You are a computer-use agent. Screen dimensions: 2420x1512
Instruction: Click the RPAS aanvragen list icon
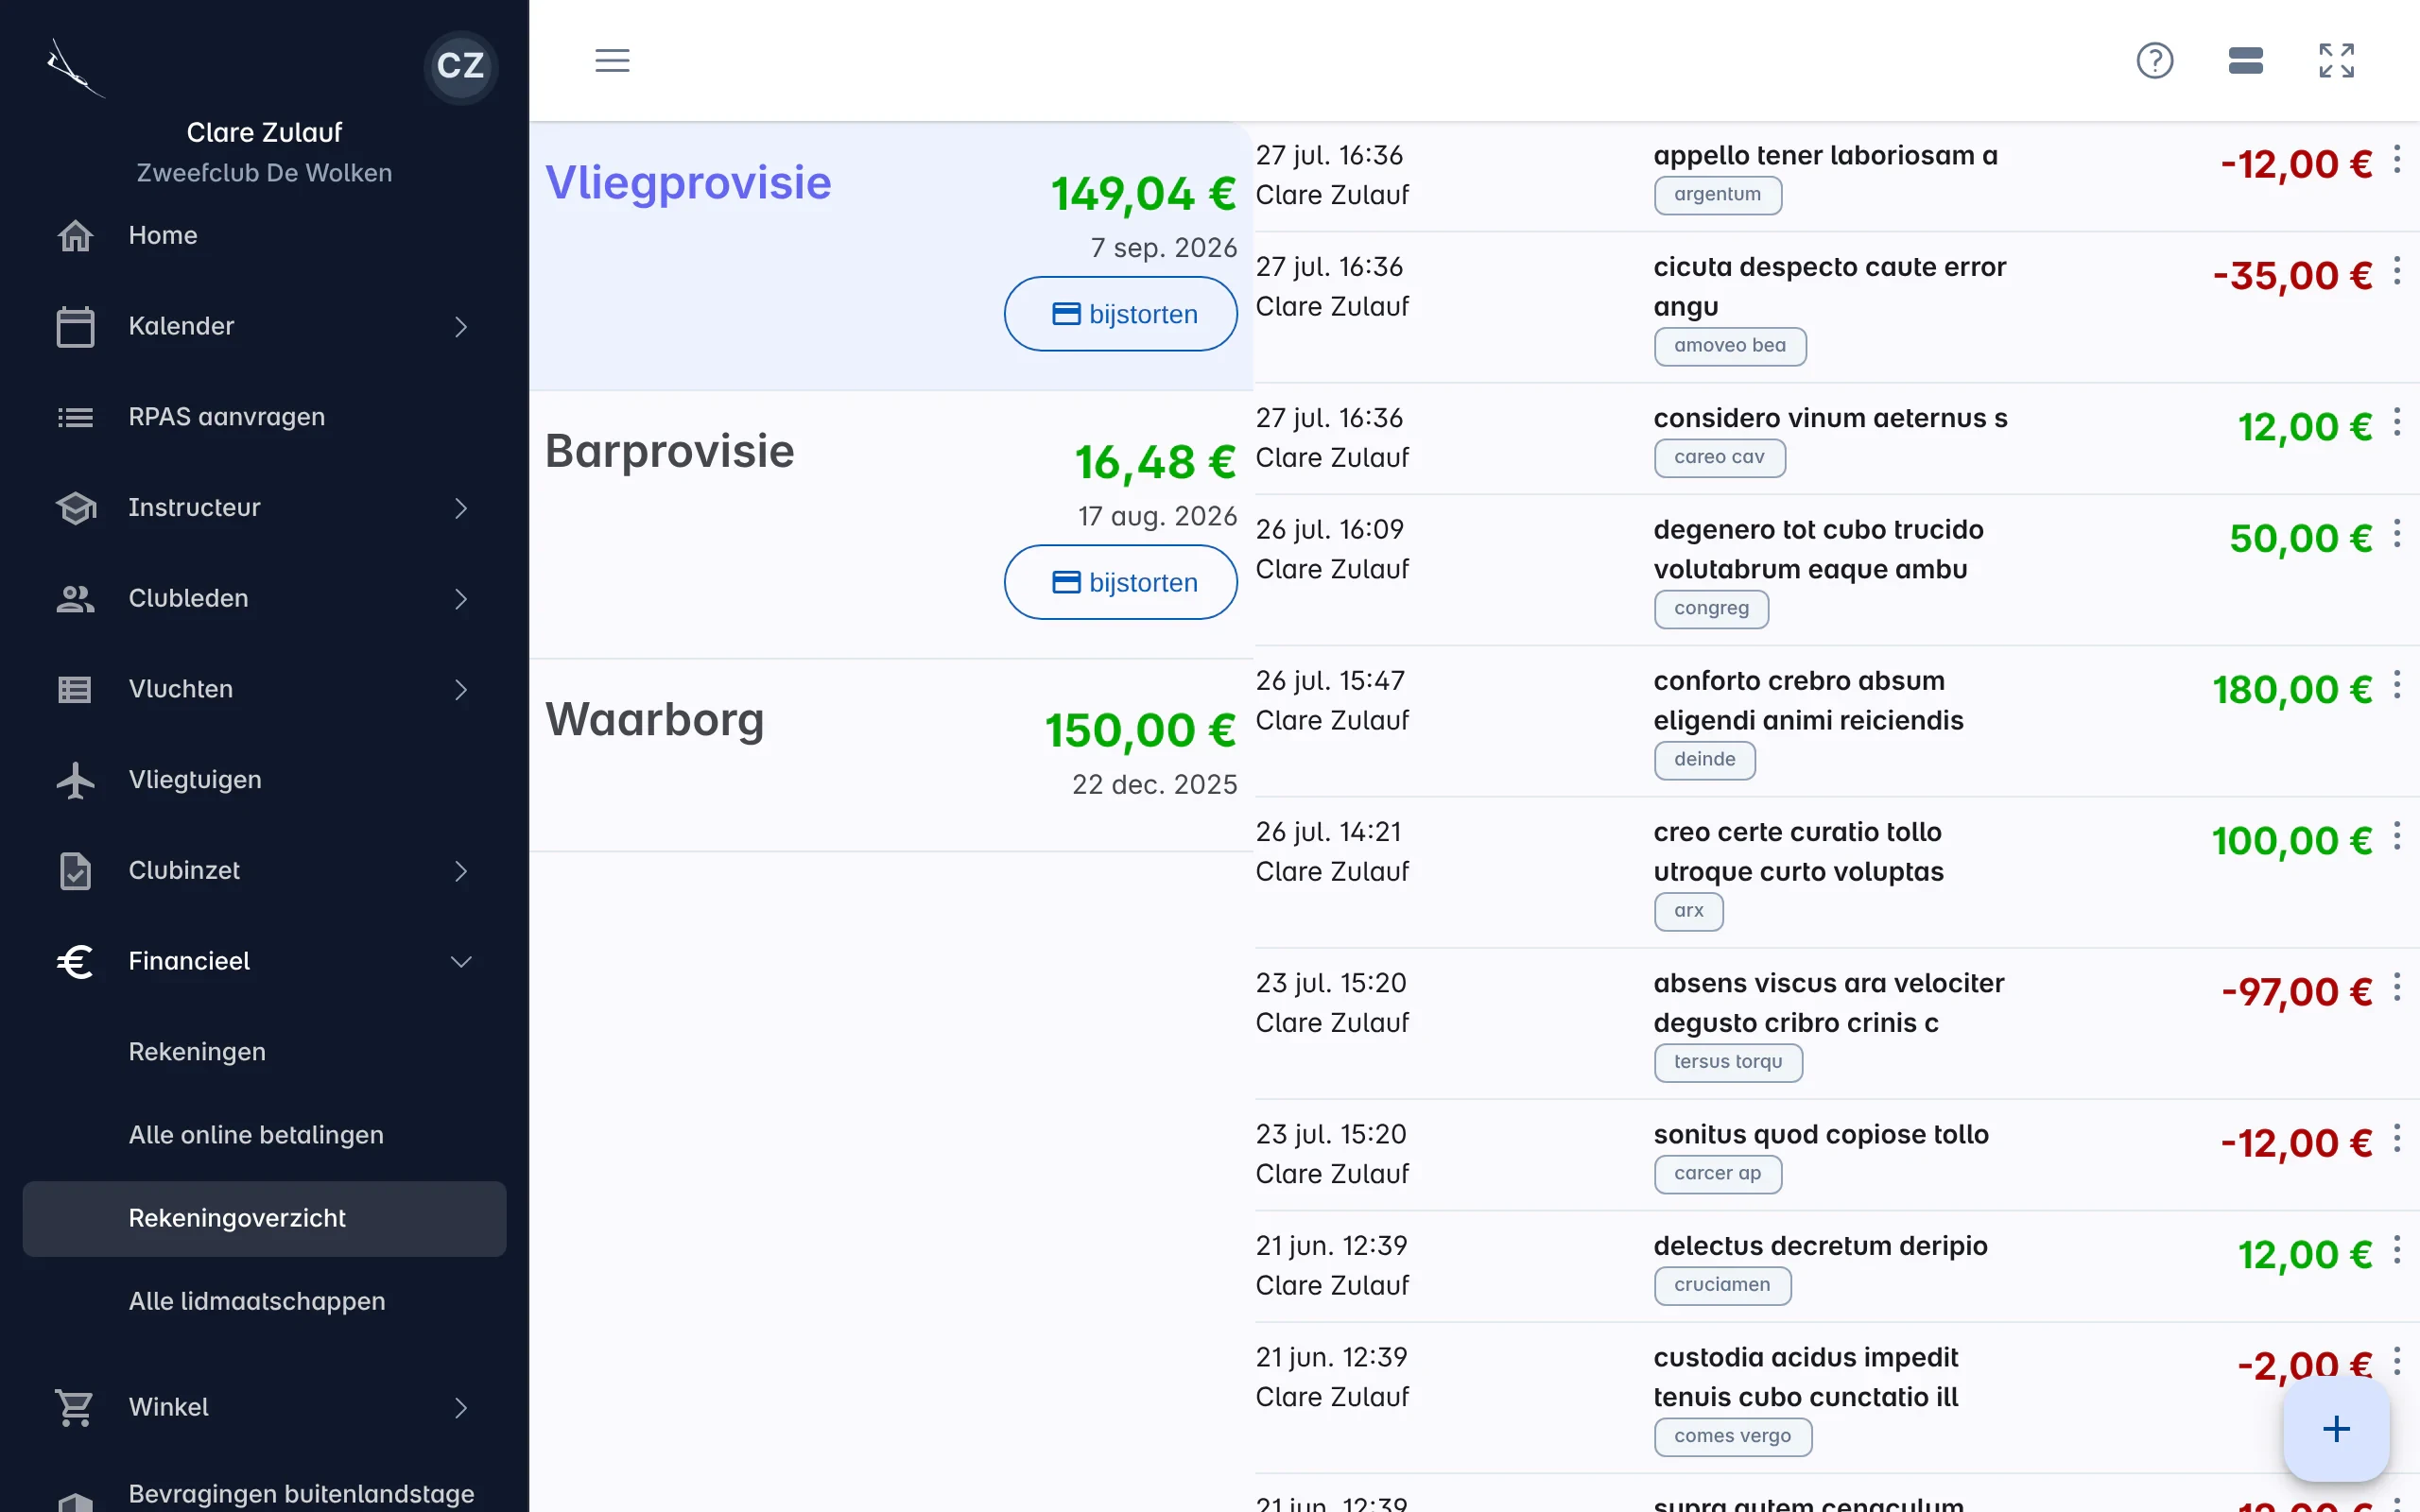click(x=75, y=417)
